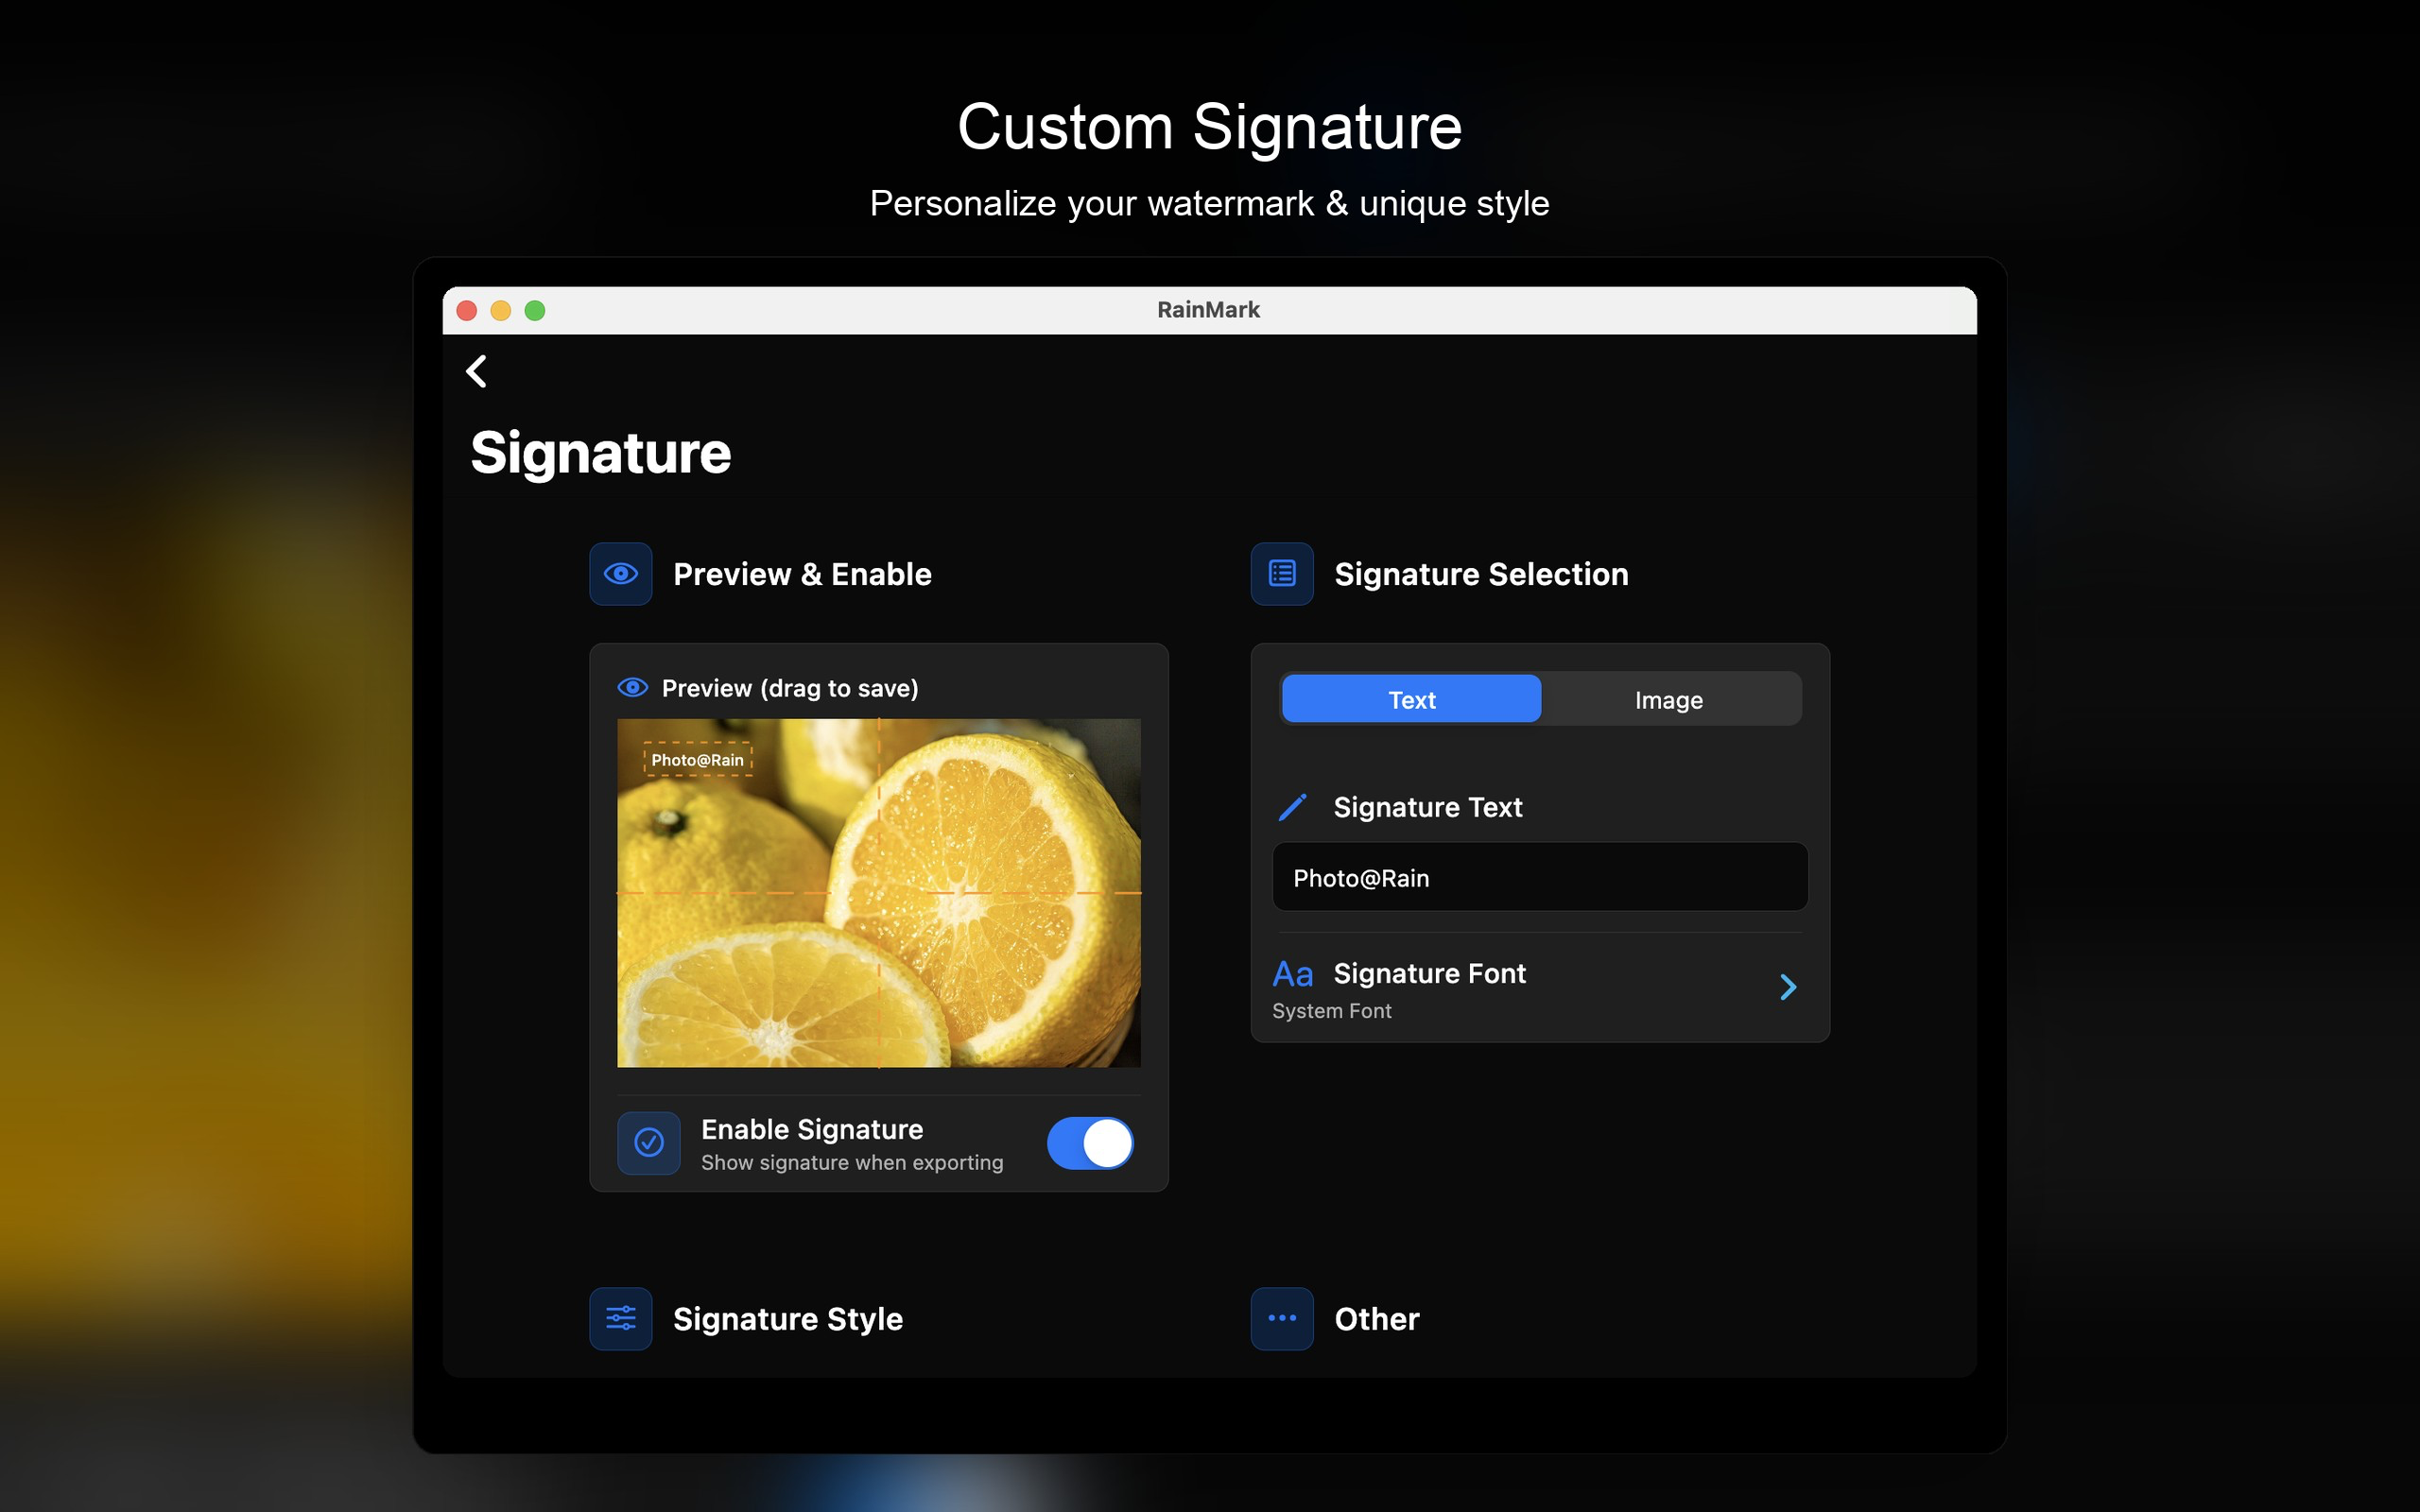
Task: Toggle the Enable Signature switch
Action: [x=1090, y=1142]
